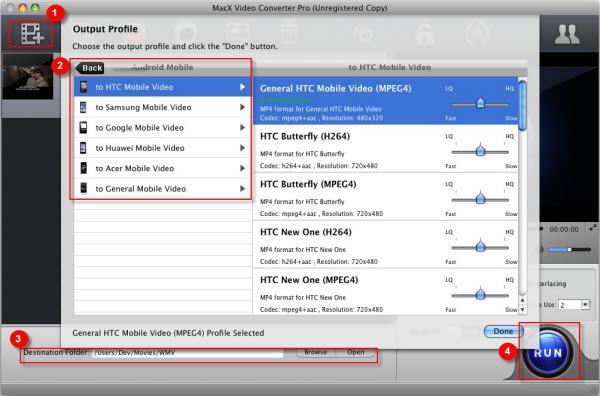Select to HTC Mobile Video
This screenshot has width=600, height=396.
point(163,87)
